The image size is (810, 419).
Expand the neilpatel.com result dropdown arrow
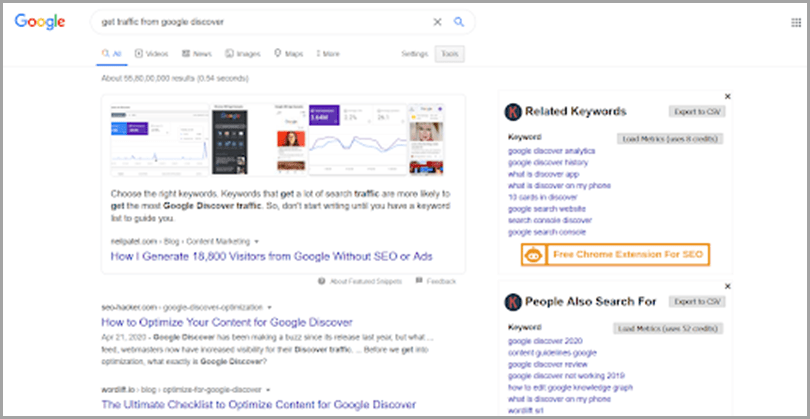(x=257, y=241)
